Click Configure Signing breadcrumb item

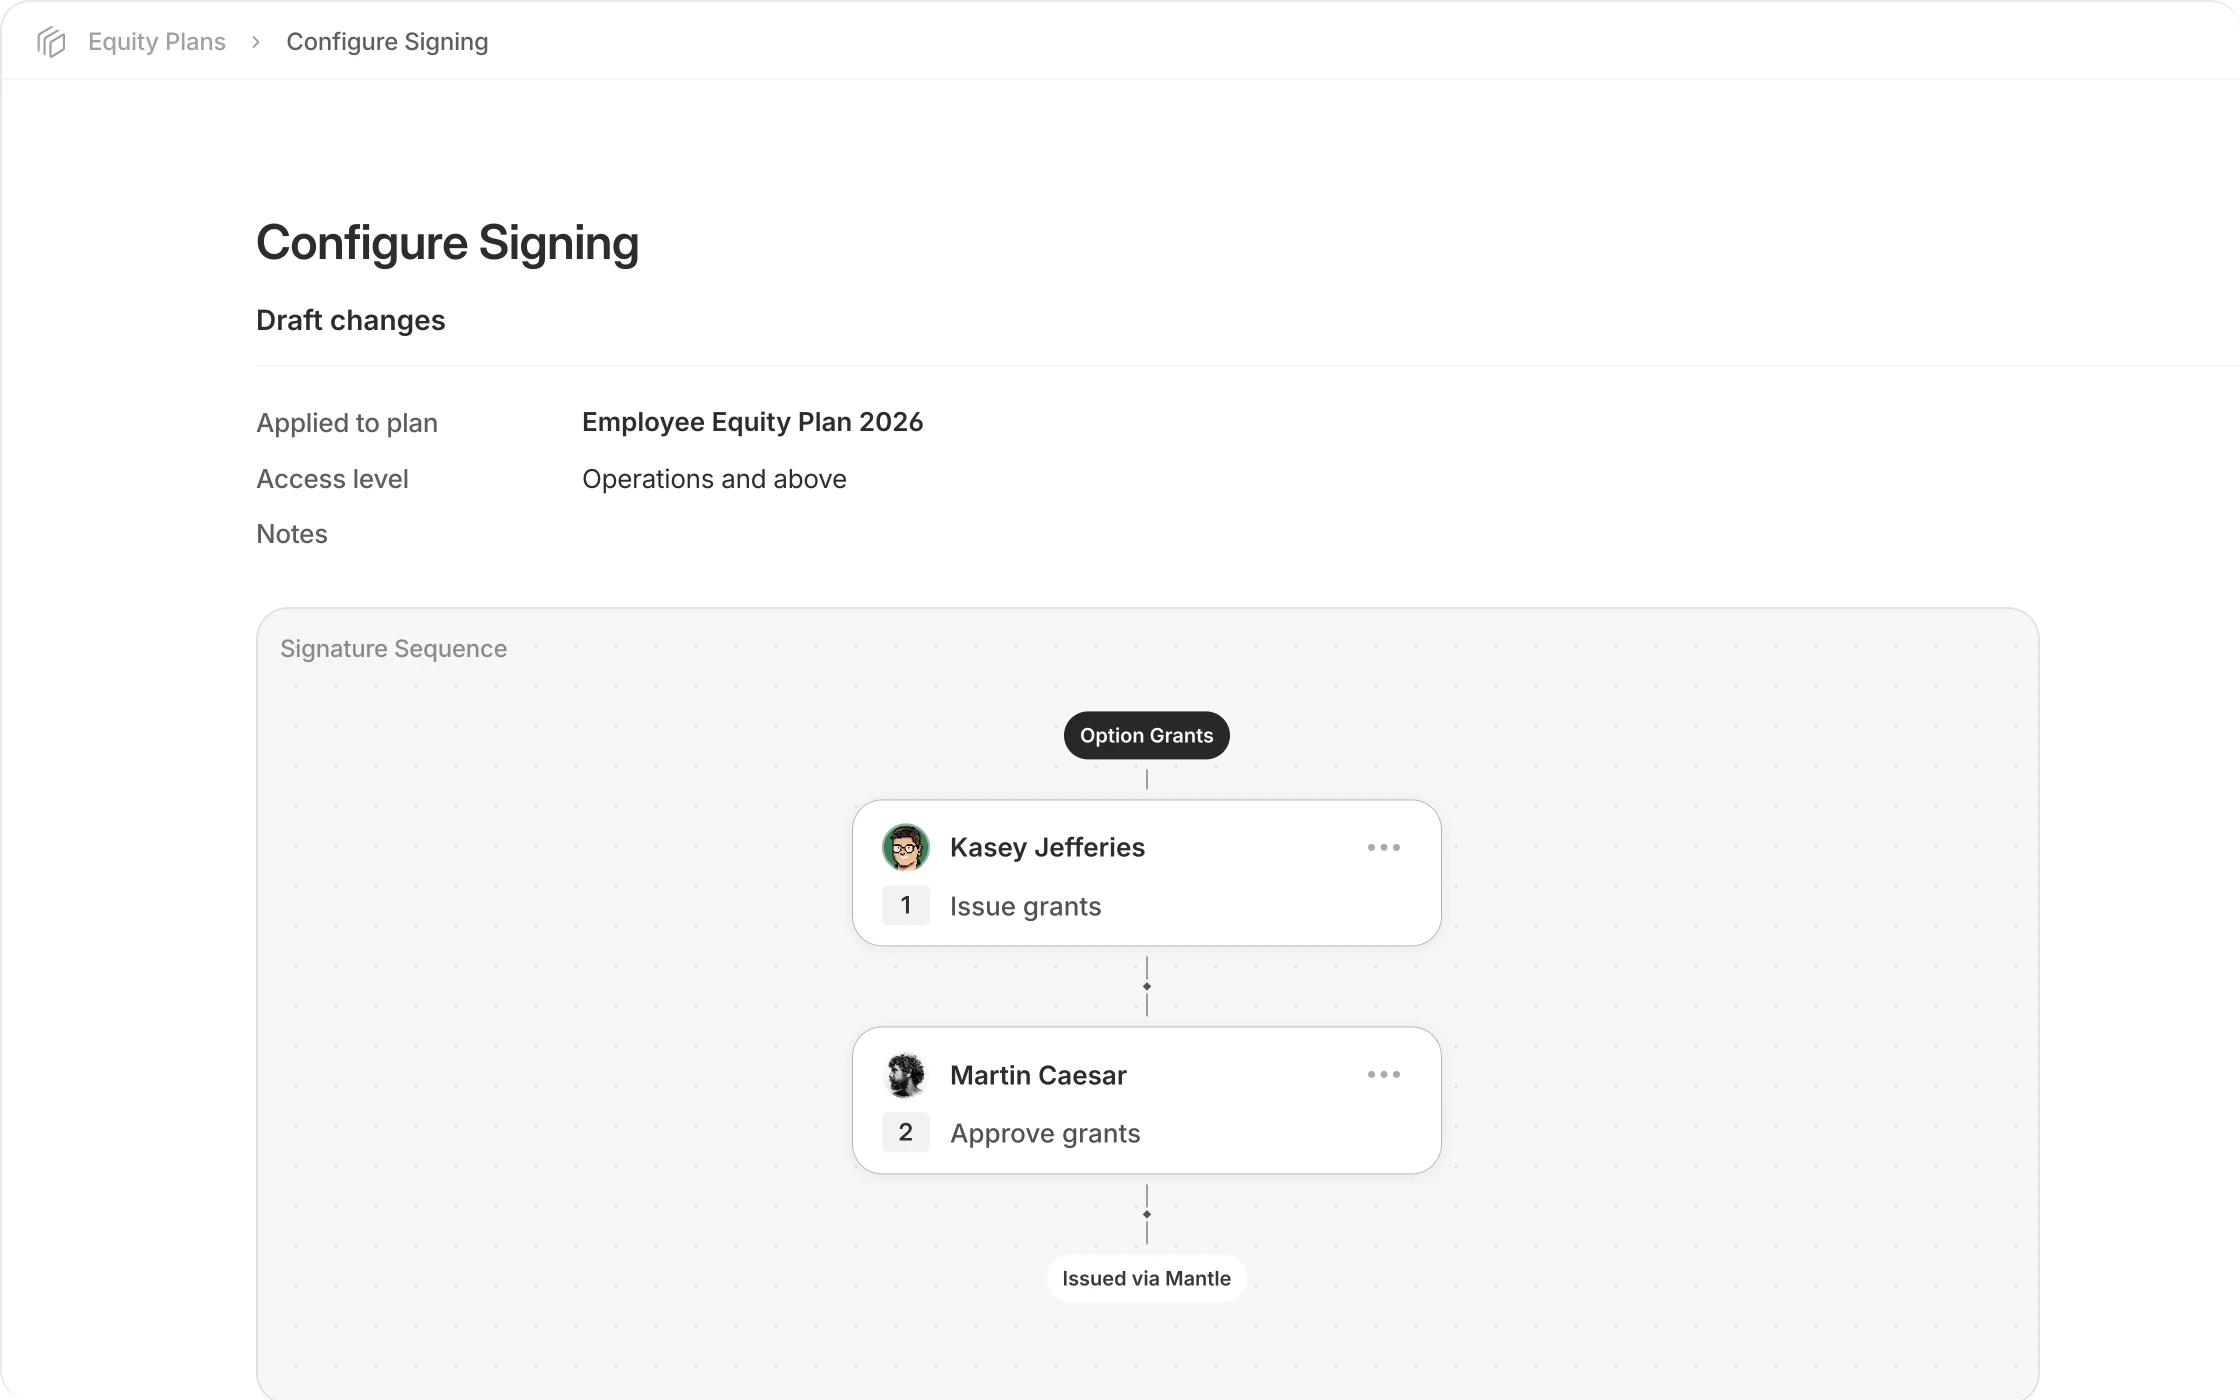(x=387, y=42)
